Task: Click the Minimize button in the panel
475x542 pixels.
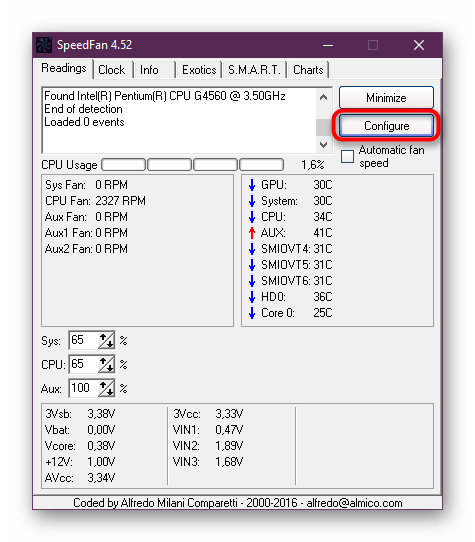Action: tap(386, 98)
